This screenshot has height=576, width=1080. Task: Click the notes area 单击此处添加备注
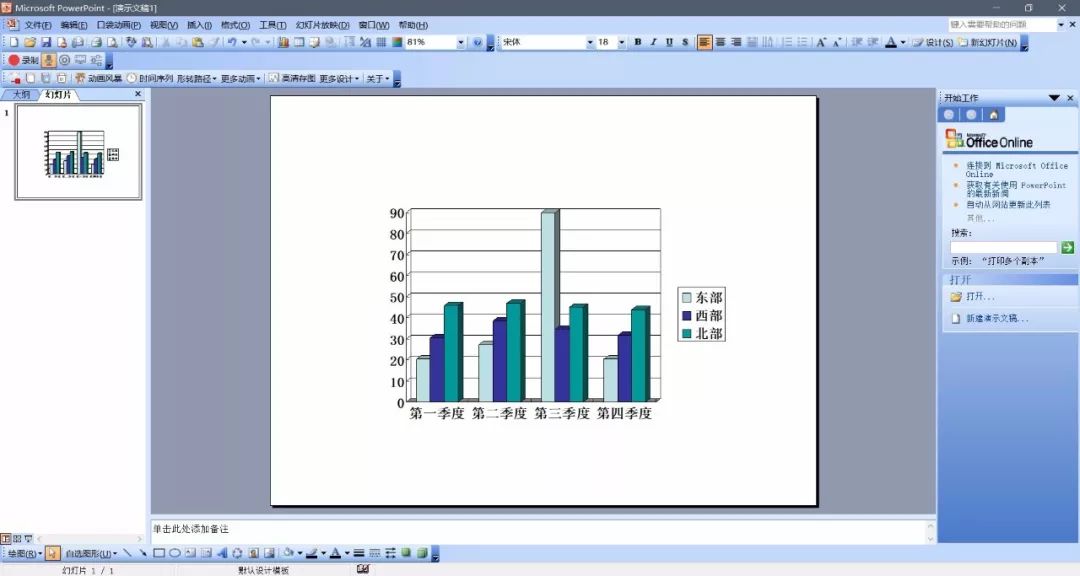tap(540, 531)
